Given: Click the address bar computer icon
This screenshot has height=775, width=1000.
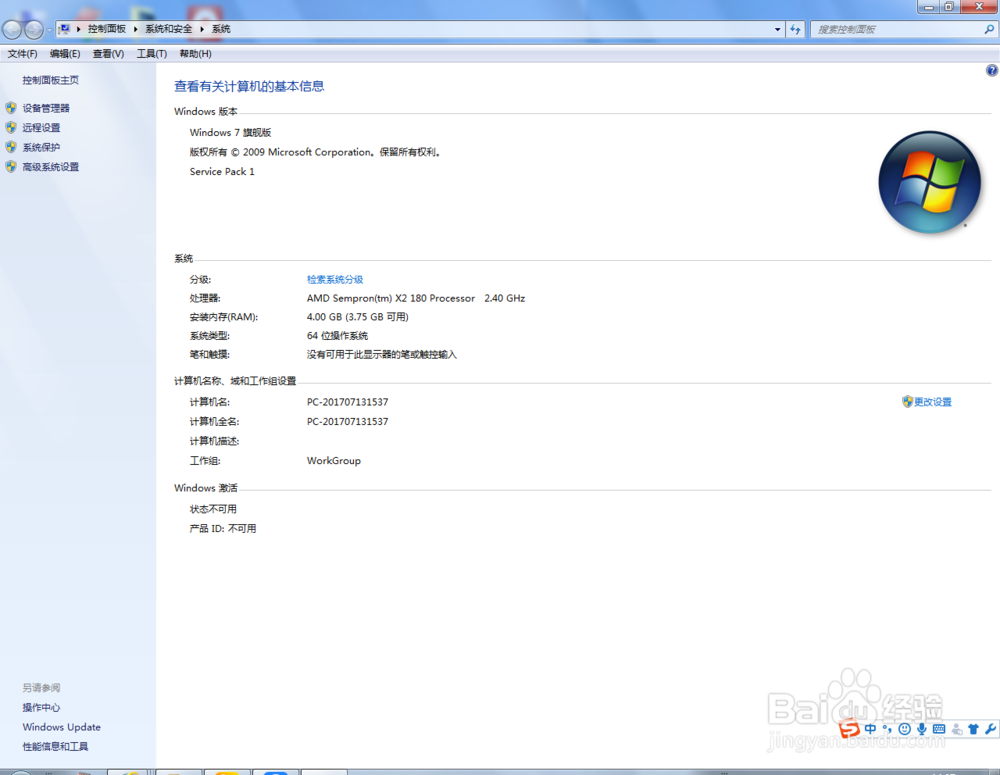Looking at the screenshot, I should click(64, 29).
